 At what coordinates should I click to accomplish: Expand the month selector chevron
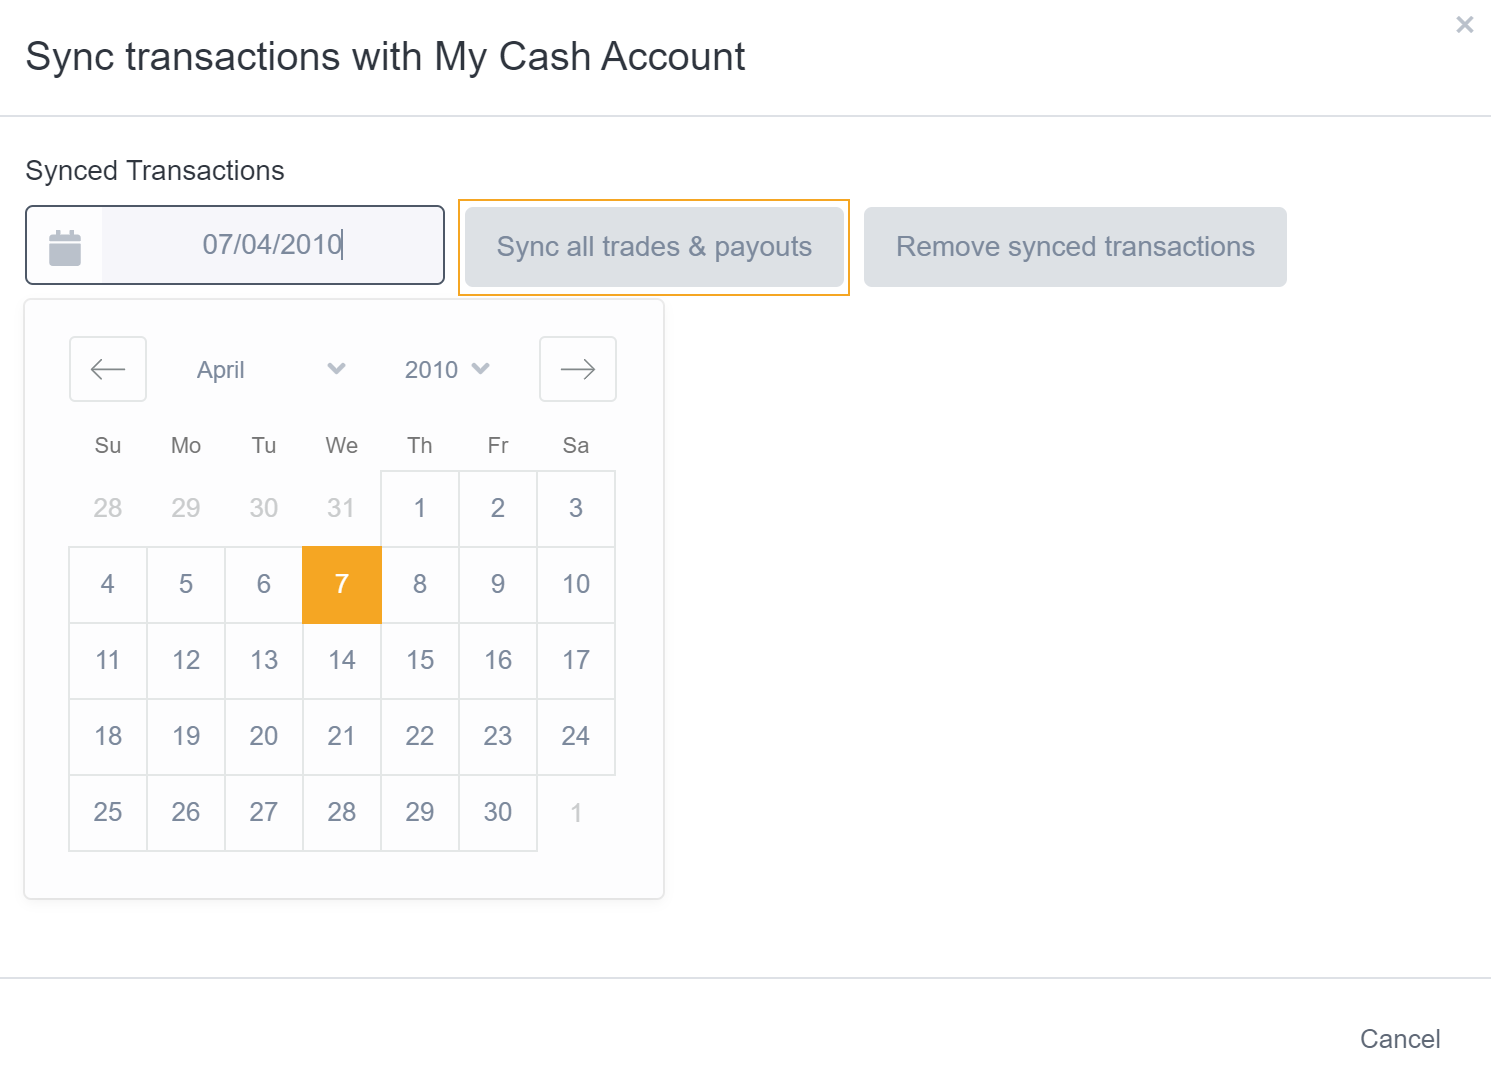[336, 369]
